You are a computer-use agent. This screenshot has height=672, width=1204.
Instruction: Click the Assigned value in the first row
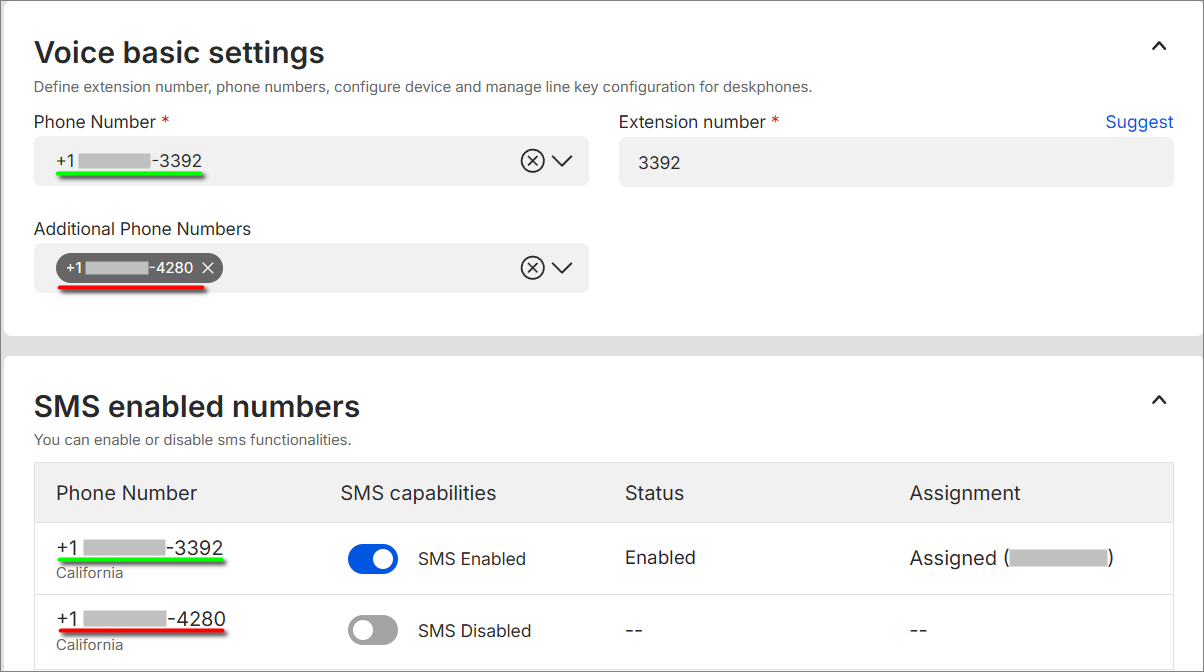(x=952, y=558)
